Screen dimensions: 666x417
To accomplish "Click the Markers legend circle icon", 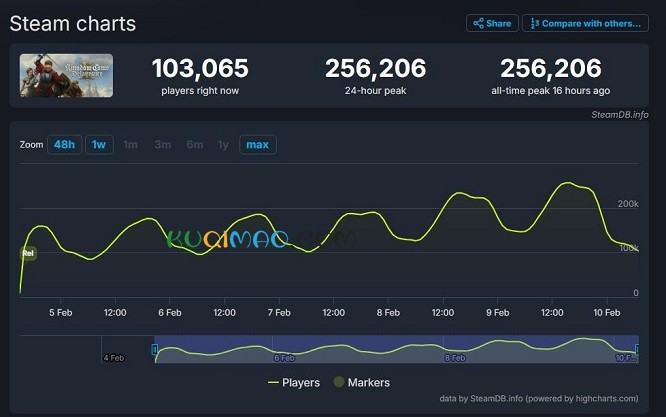I will [x=339, y=382].
